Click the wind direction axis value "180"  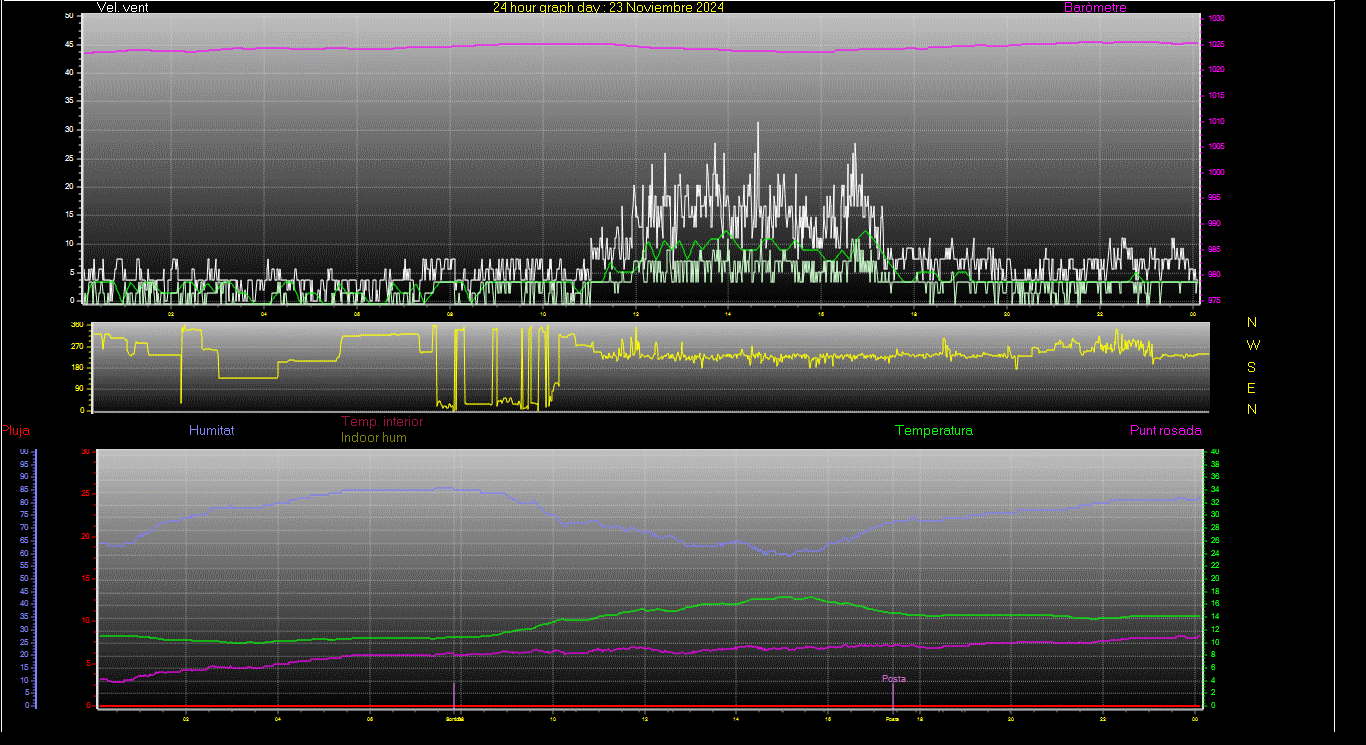(77, 368)
